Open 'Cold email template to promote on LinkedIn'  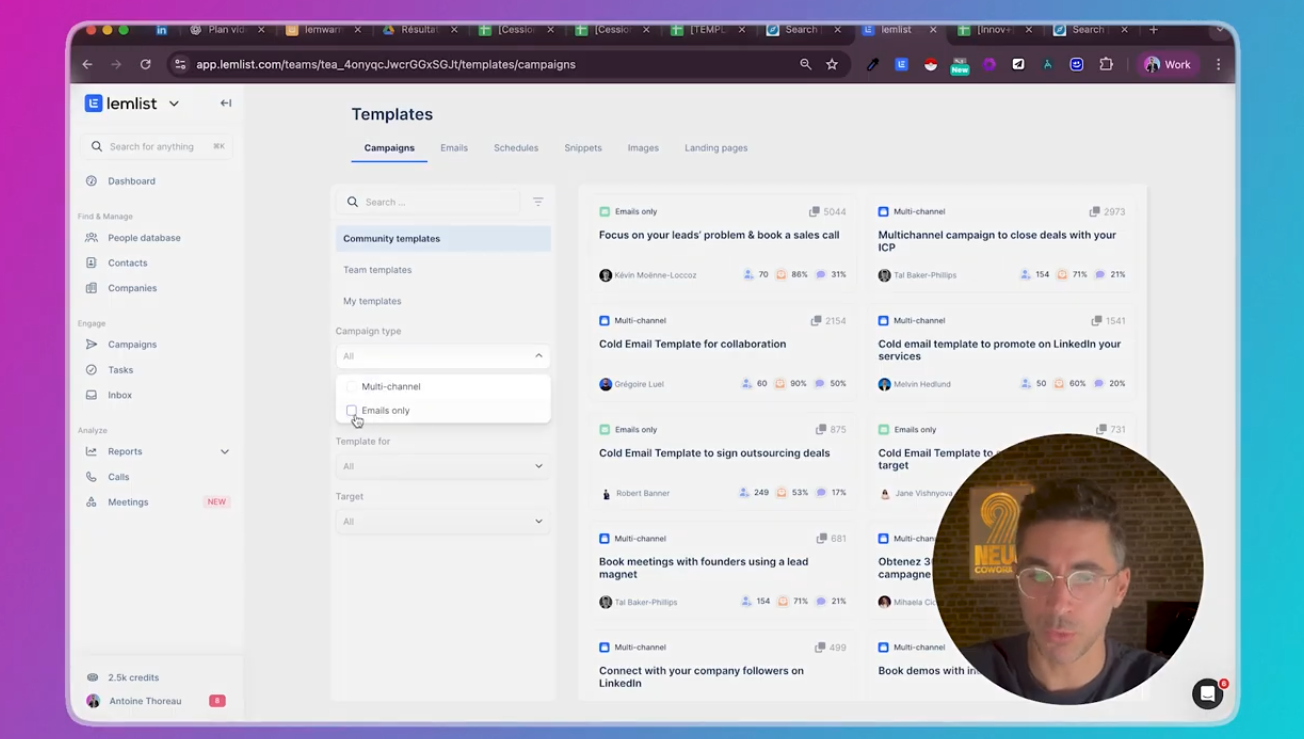(x=999, y=350)
